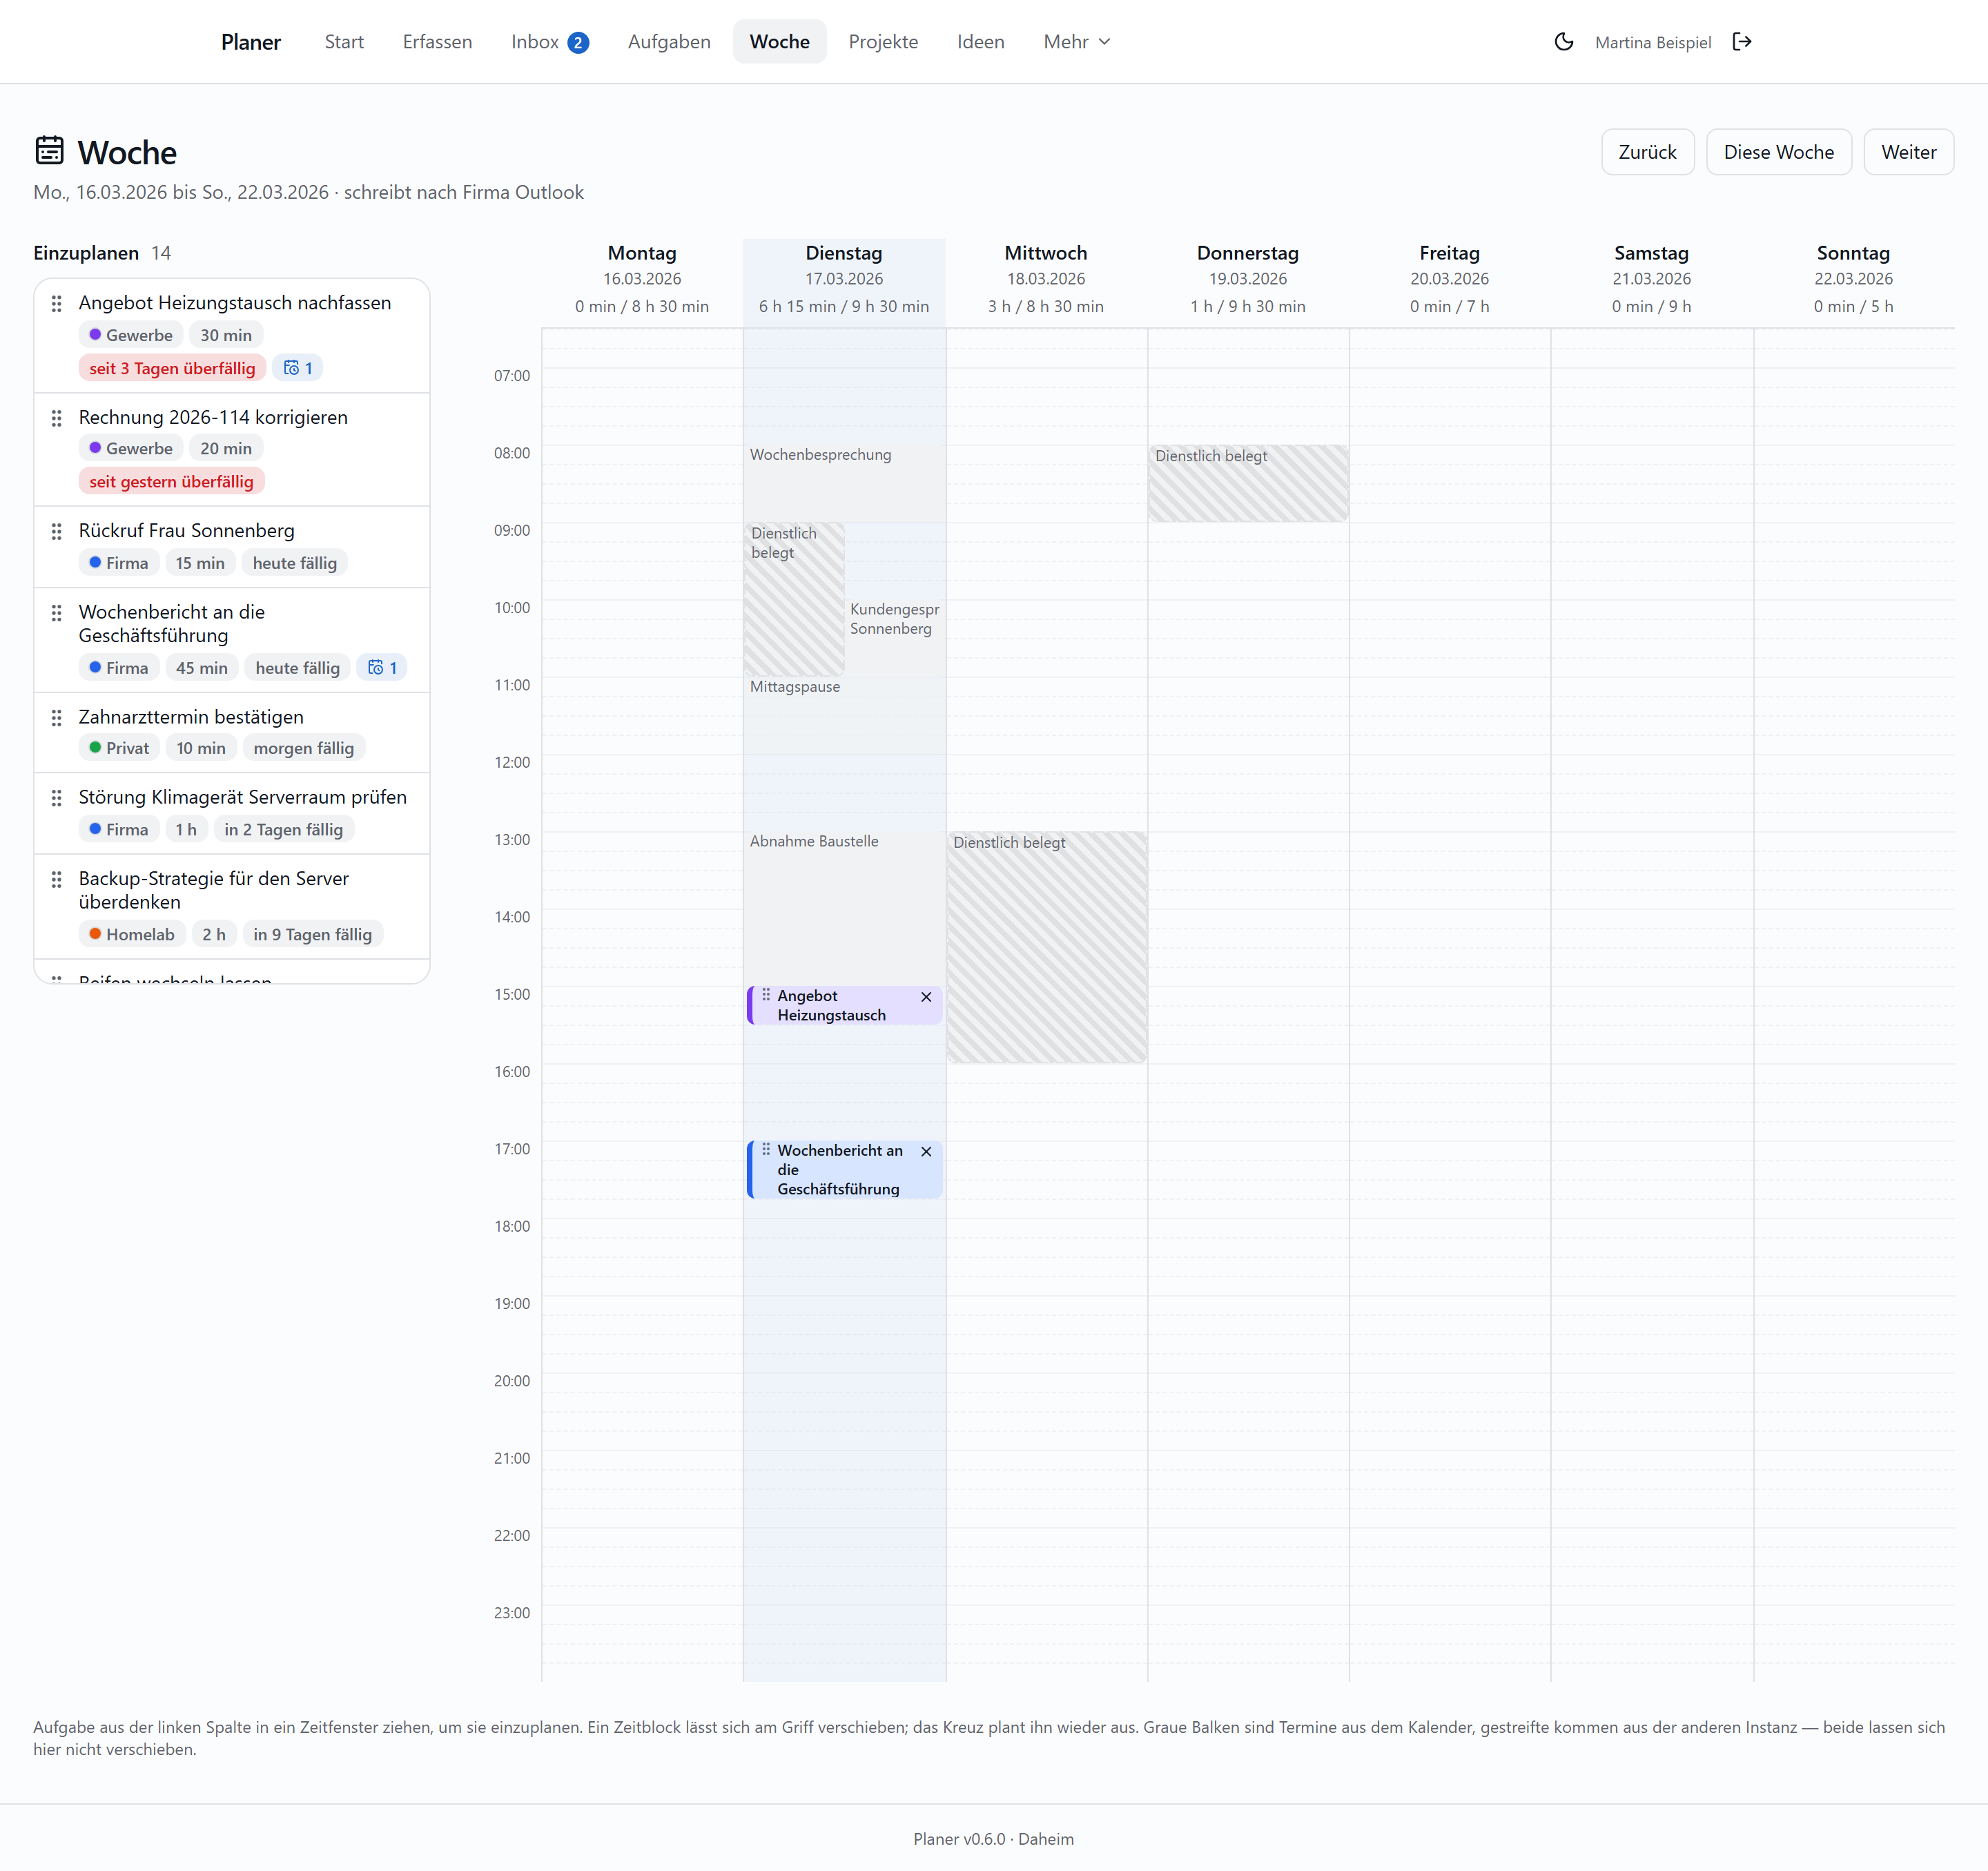Viewport: 1988px width, 1871px height.
Task: Click grip handle of Rechnung 2026-114 korrigieren
Action: tap(57, 418)
